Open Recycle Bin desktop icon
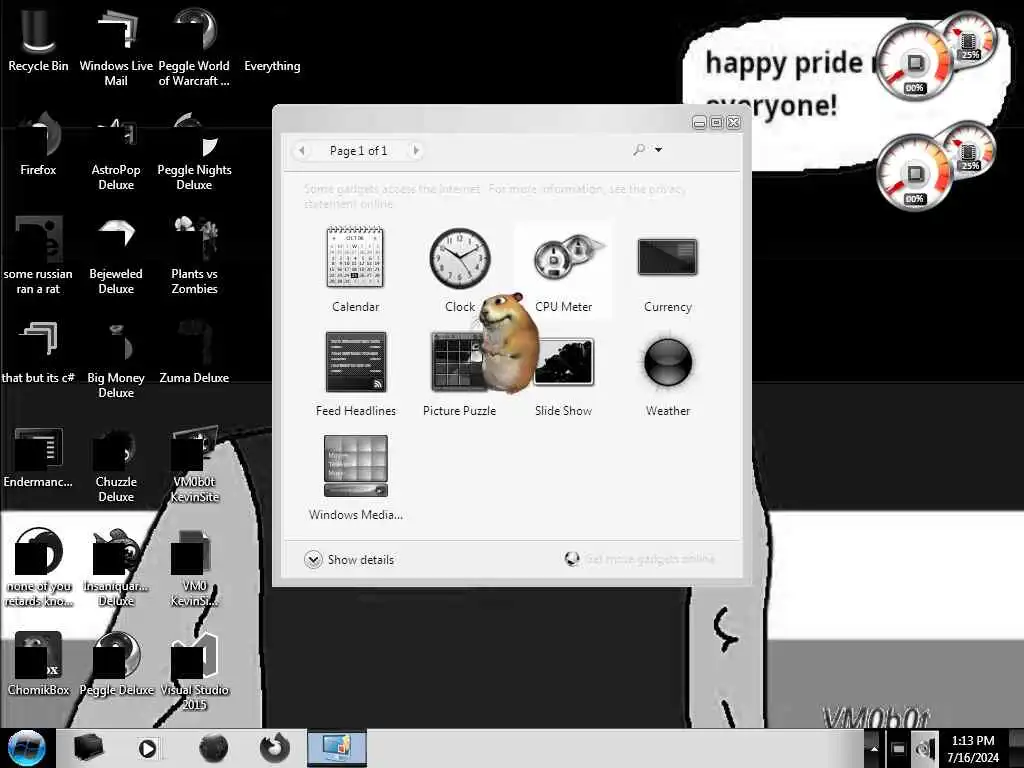The width and height of the screenshot is (1024, 768). pos(38,39)
